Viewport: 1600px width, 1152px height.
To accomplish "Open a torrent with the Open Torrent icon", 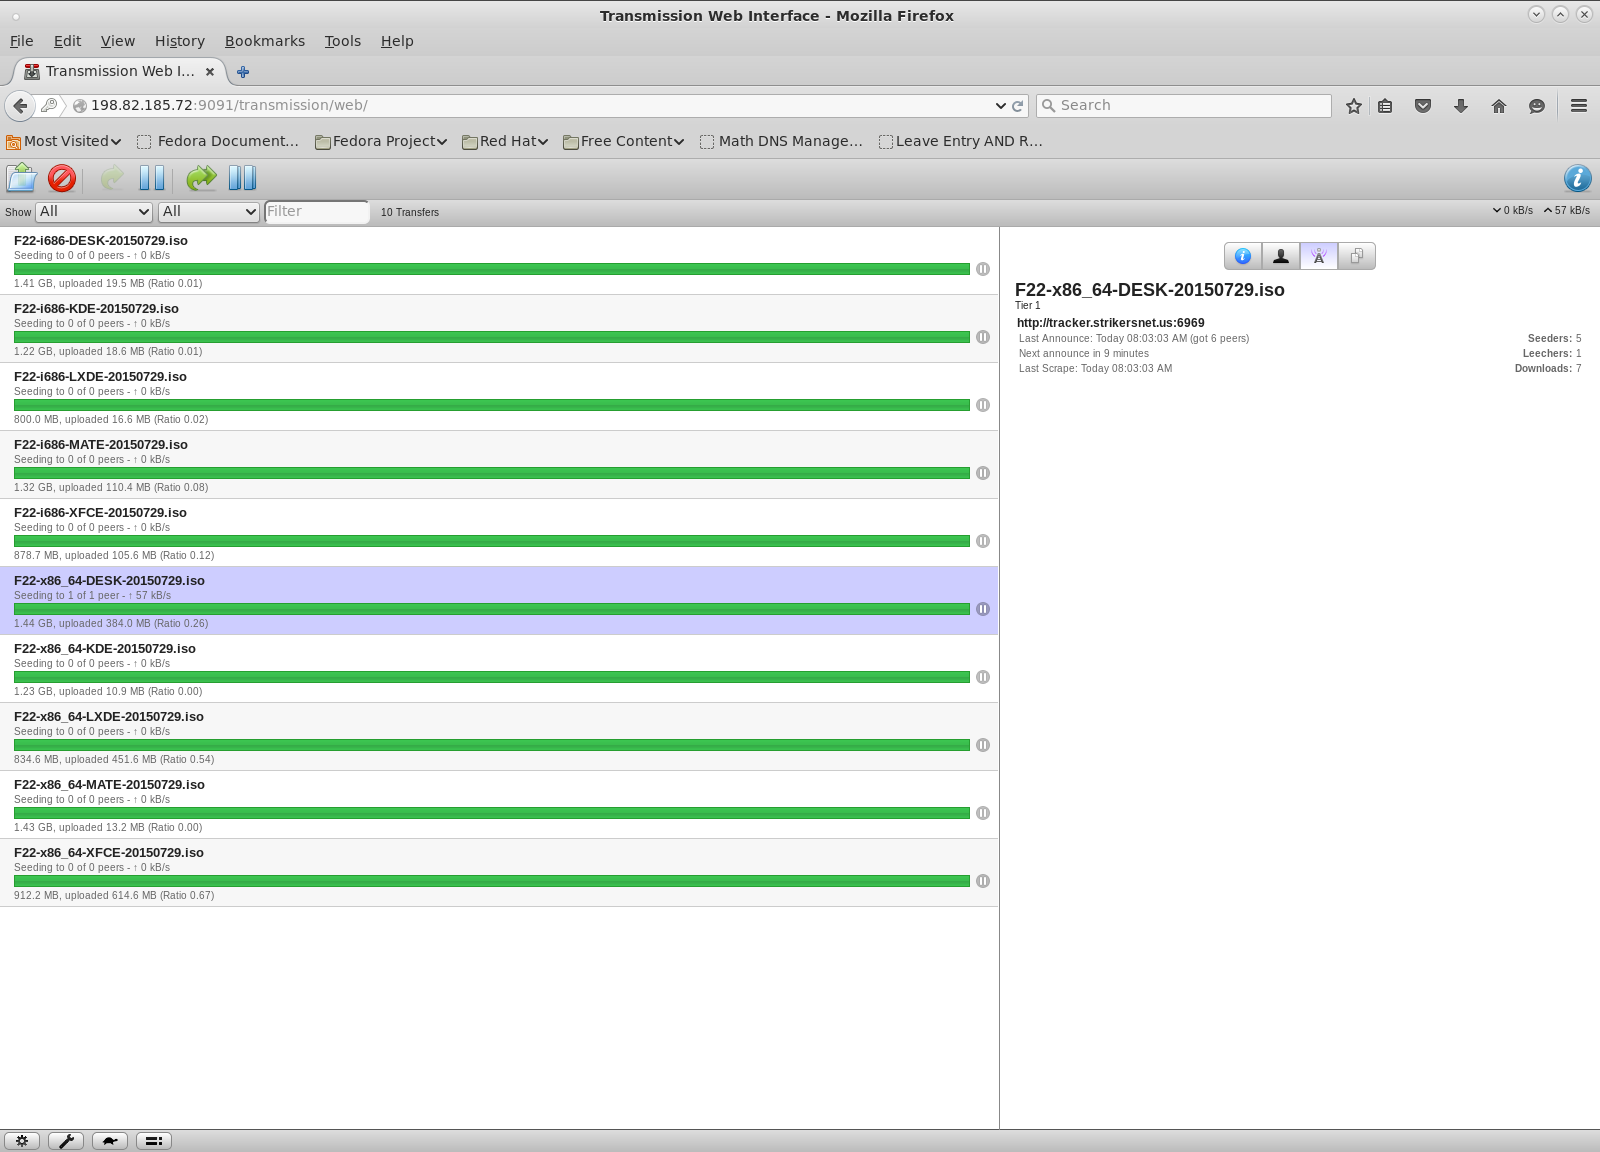I will 22,178.
